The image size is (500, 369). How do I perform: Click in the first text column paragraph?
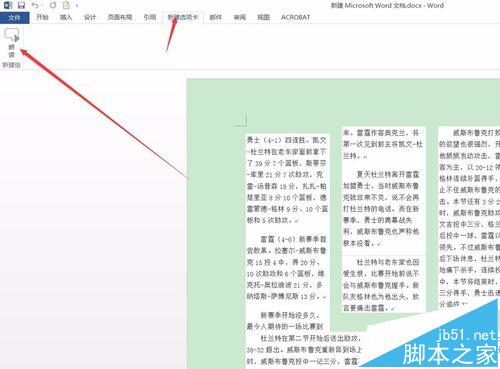pyautogui.click(x=287, y=180)
